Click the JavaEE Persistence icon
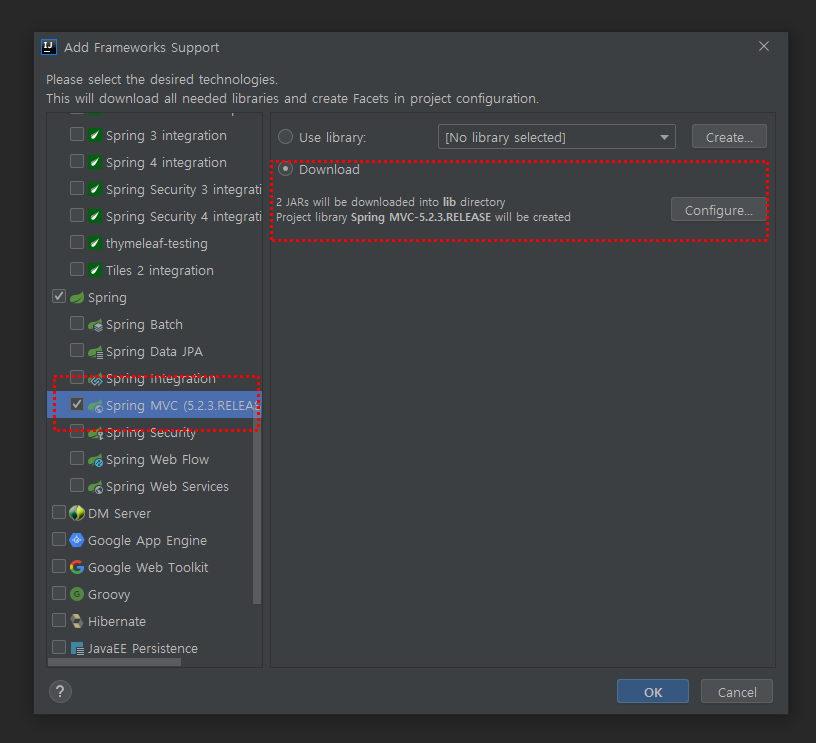816x743 pixels. click(x=77, y=648)
